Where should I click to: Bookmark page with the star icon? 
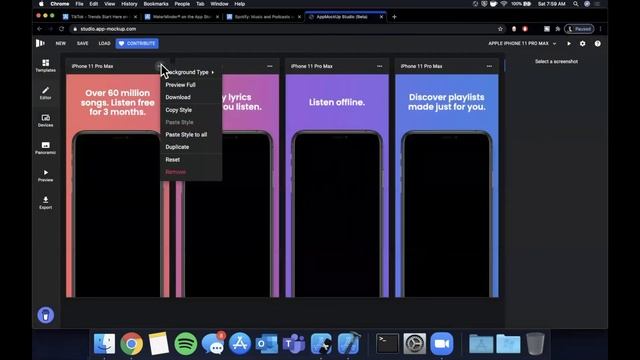click(500, 29)
